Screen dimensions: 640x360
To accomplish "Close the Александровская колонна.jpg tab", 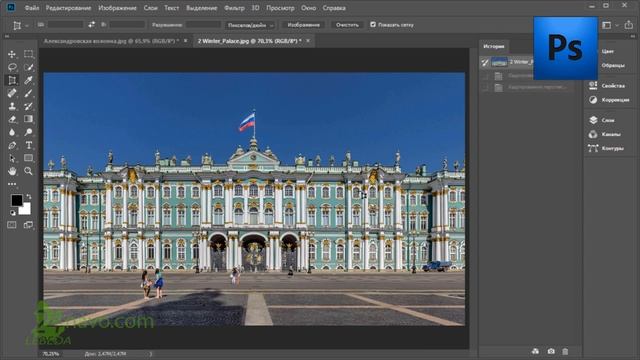I will click(186, 41).
